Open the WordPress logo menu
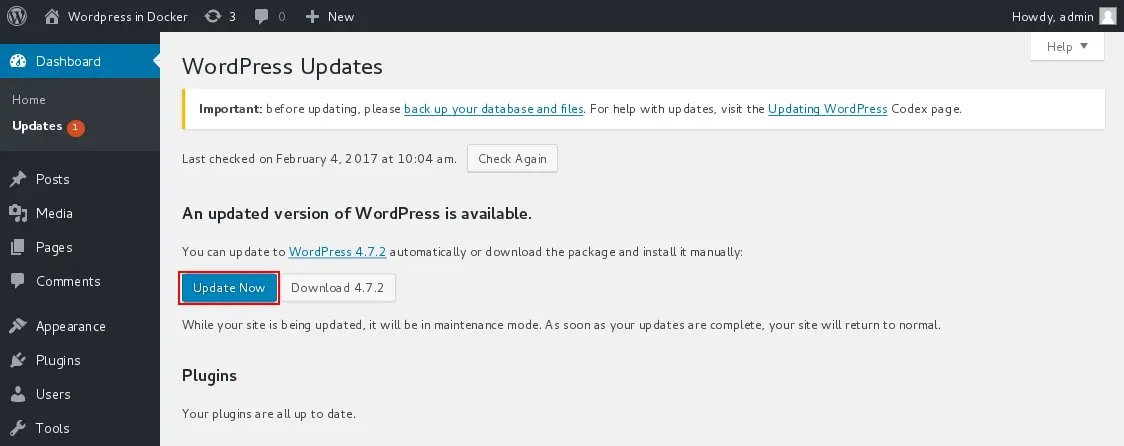Image resolution: width=1124 pixels, height=446 pixels. [16, 16]
